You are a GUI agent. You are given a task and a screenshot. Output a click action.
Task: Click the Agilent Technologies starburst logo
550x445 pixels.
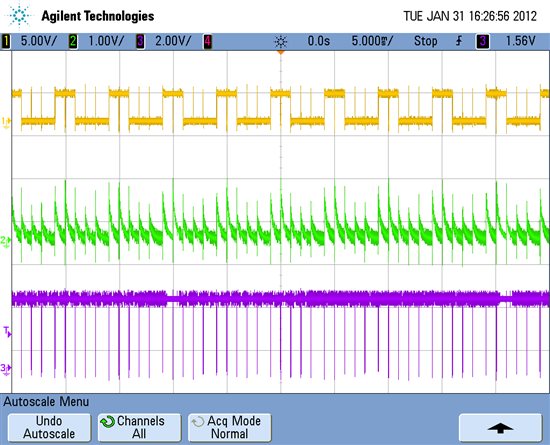pyautogui.click(x=19, y=16)
